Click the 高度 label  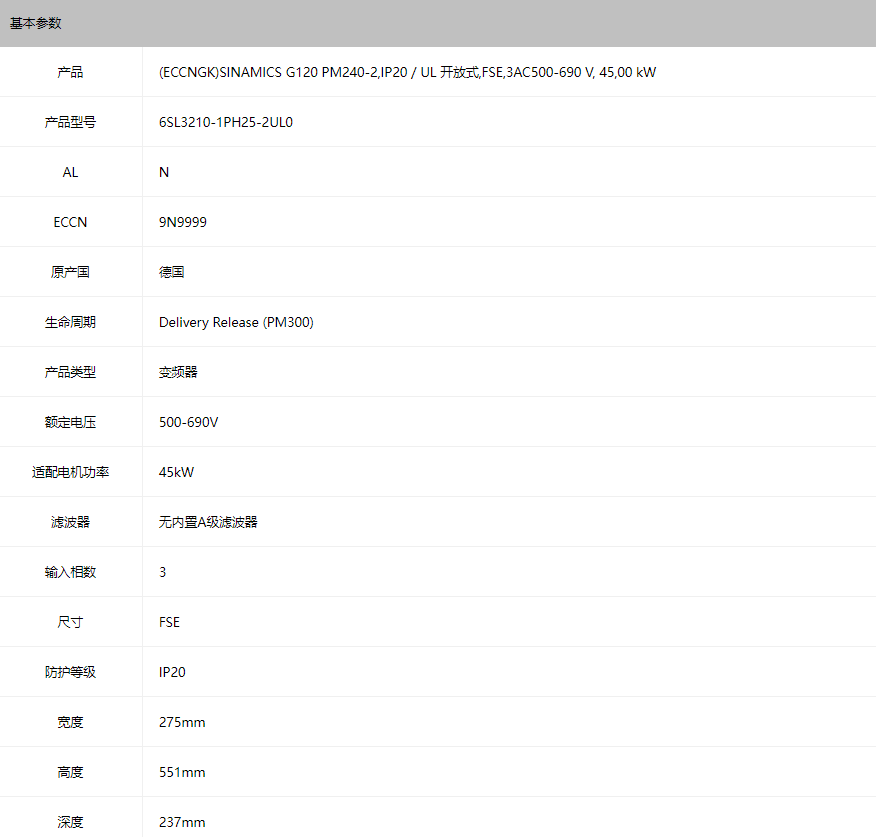(70, 772)
